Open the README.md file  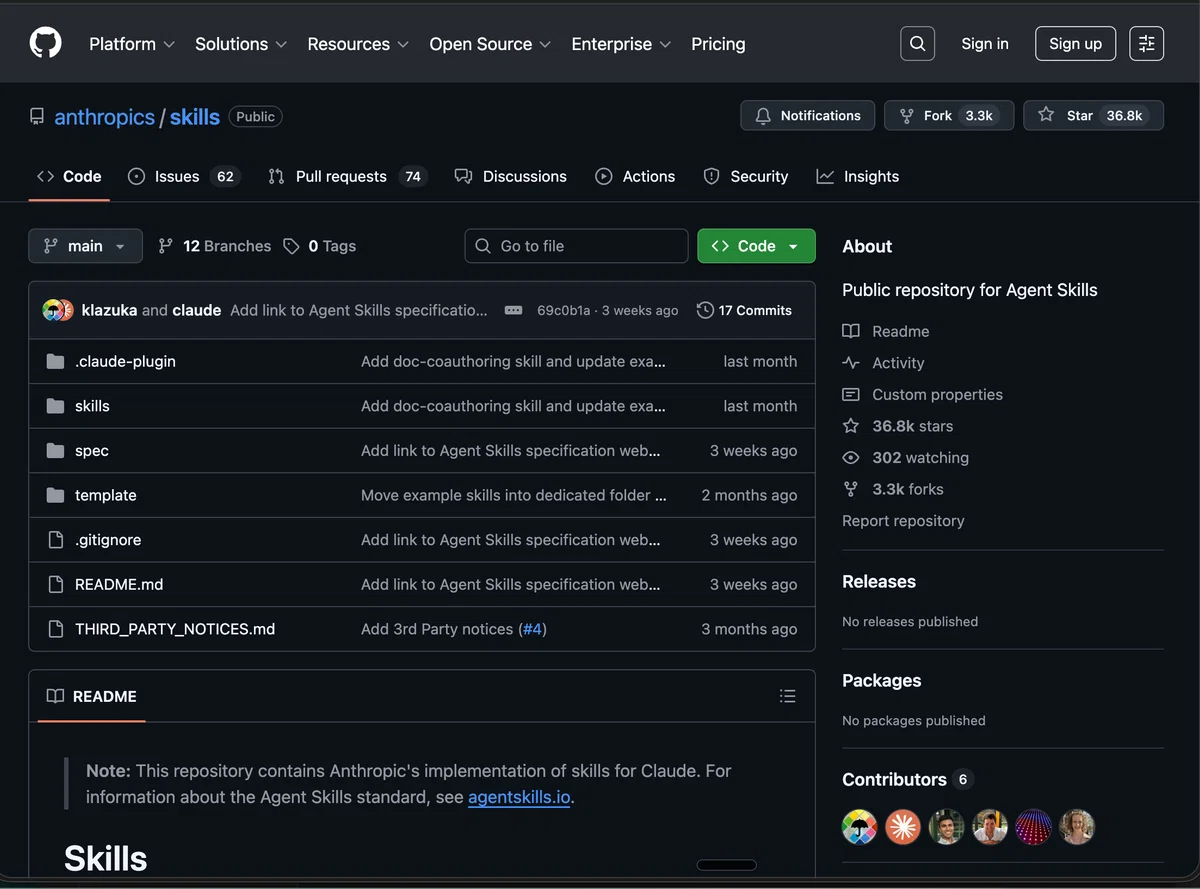tap(119, 584)
